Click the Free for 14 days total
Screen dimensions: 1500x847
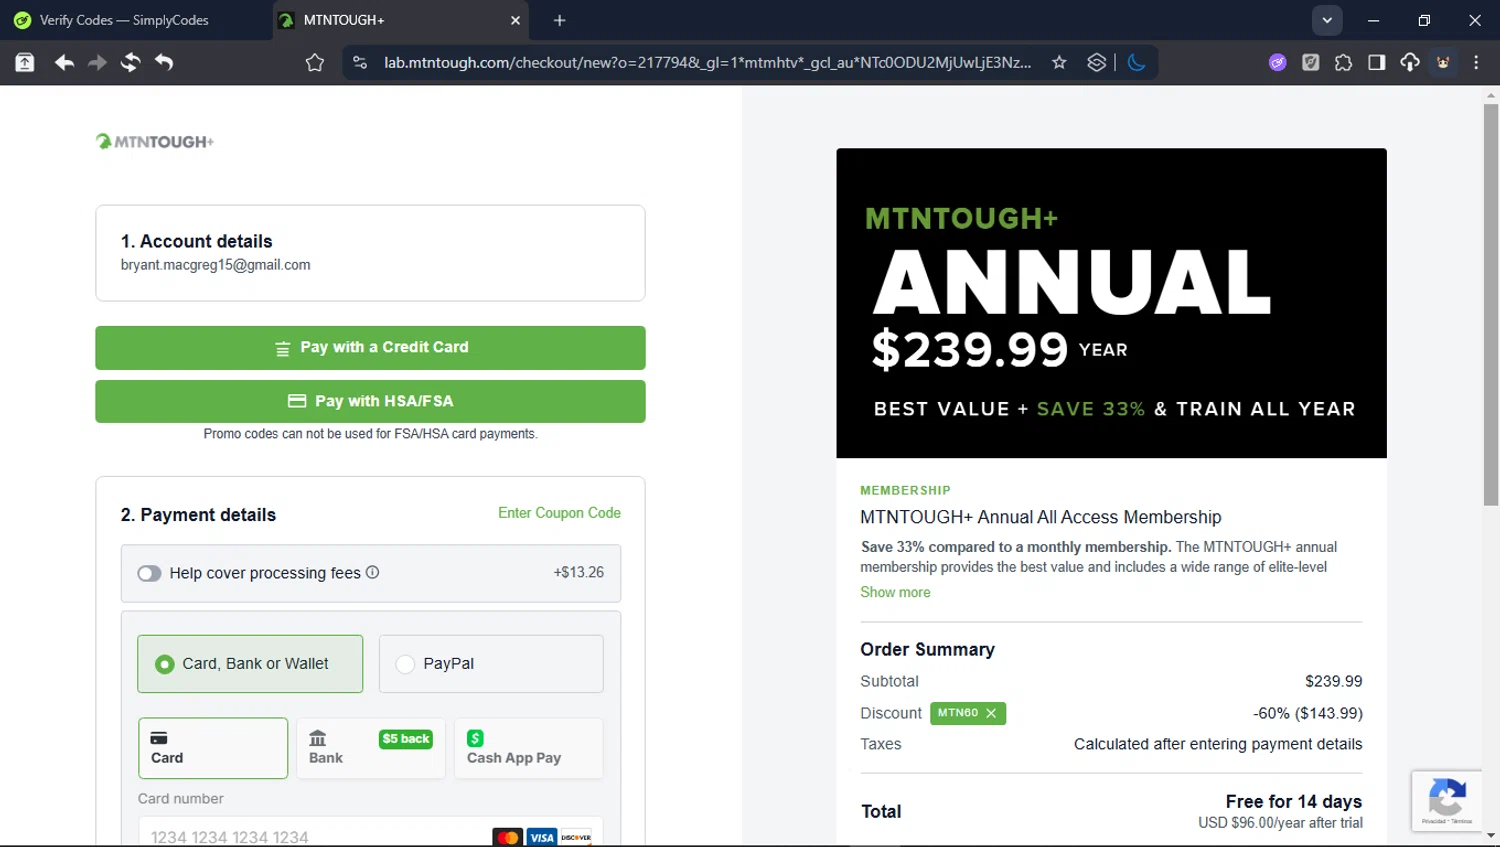[x=1293, y=801]
